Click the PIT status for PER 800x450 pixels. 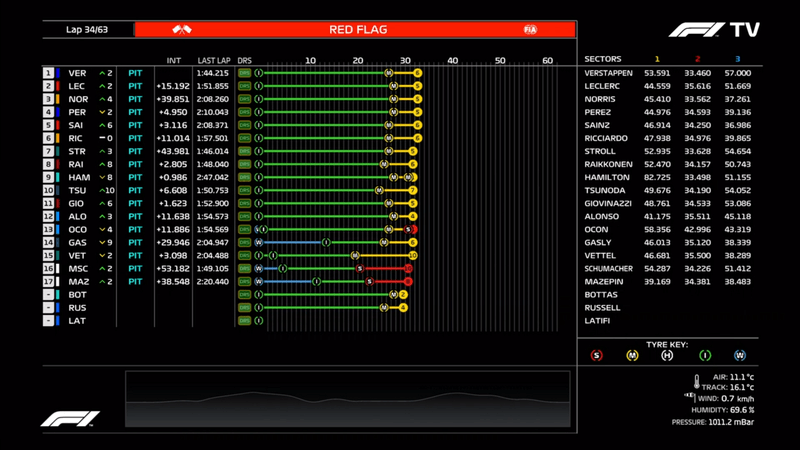(135, 112)
